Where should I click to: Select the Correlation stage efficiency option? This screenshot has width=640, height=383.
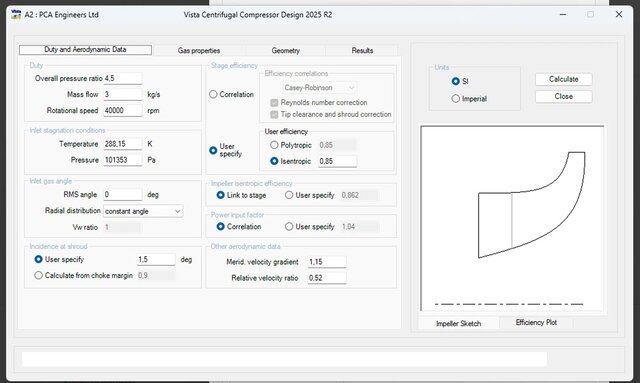(213, 94)
